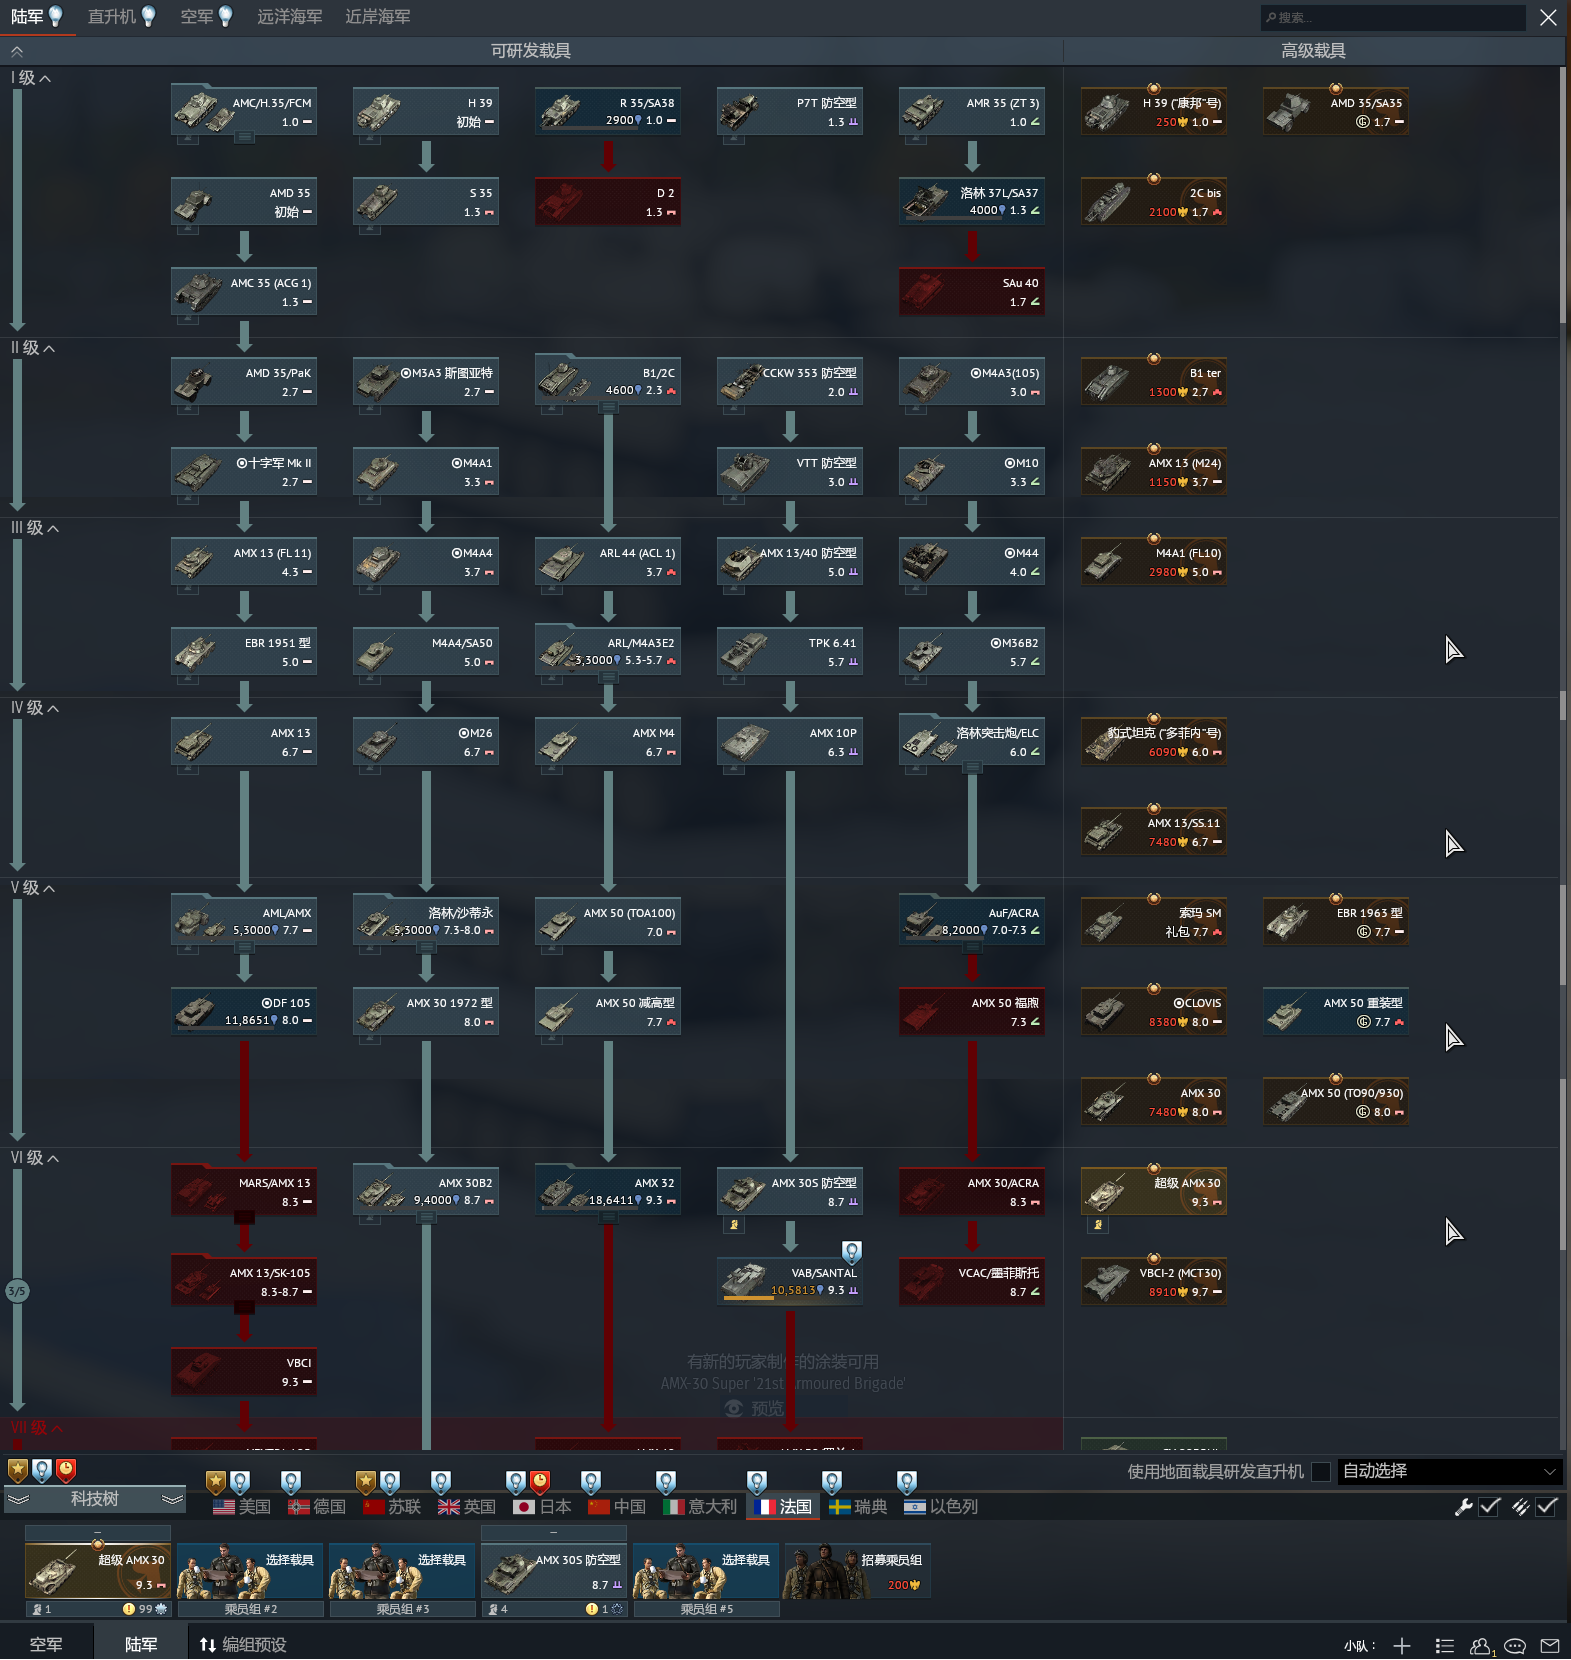Select the 意大利 flag nation

click(x=699, y=1507)
